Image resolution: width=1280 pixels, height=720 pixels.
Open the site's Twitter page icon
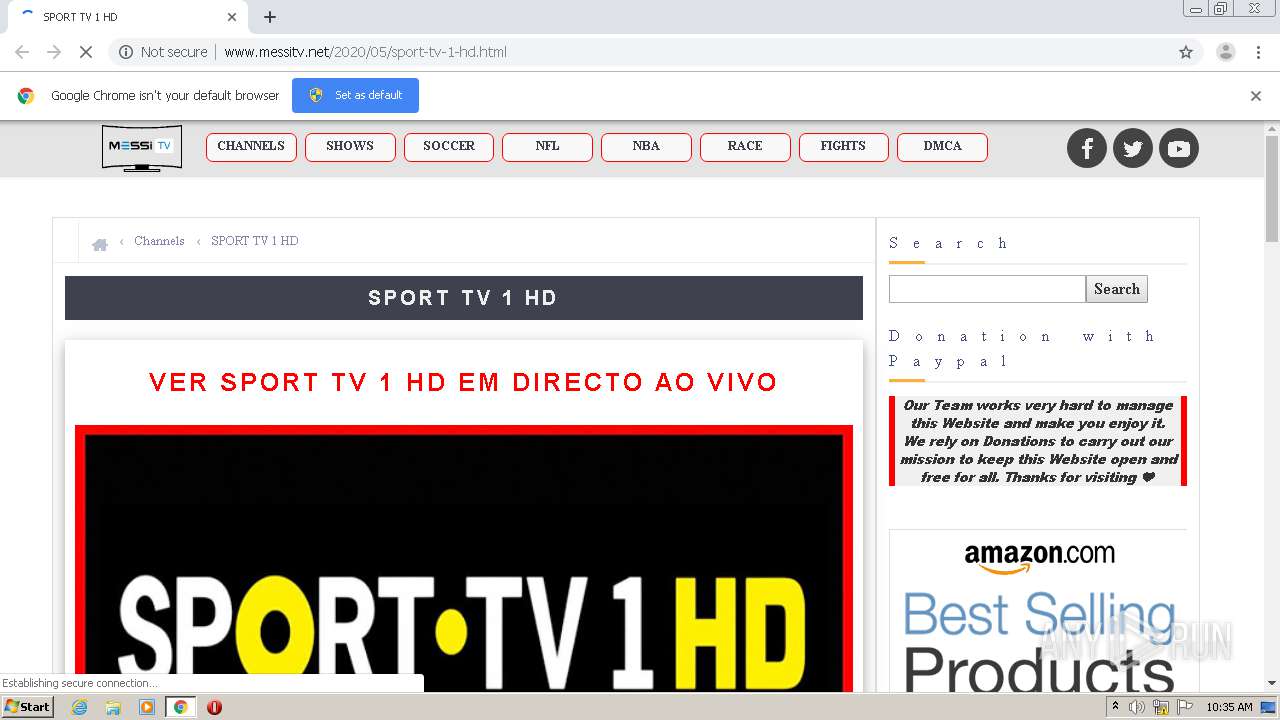point(1133,148)
